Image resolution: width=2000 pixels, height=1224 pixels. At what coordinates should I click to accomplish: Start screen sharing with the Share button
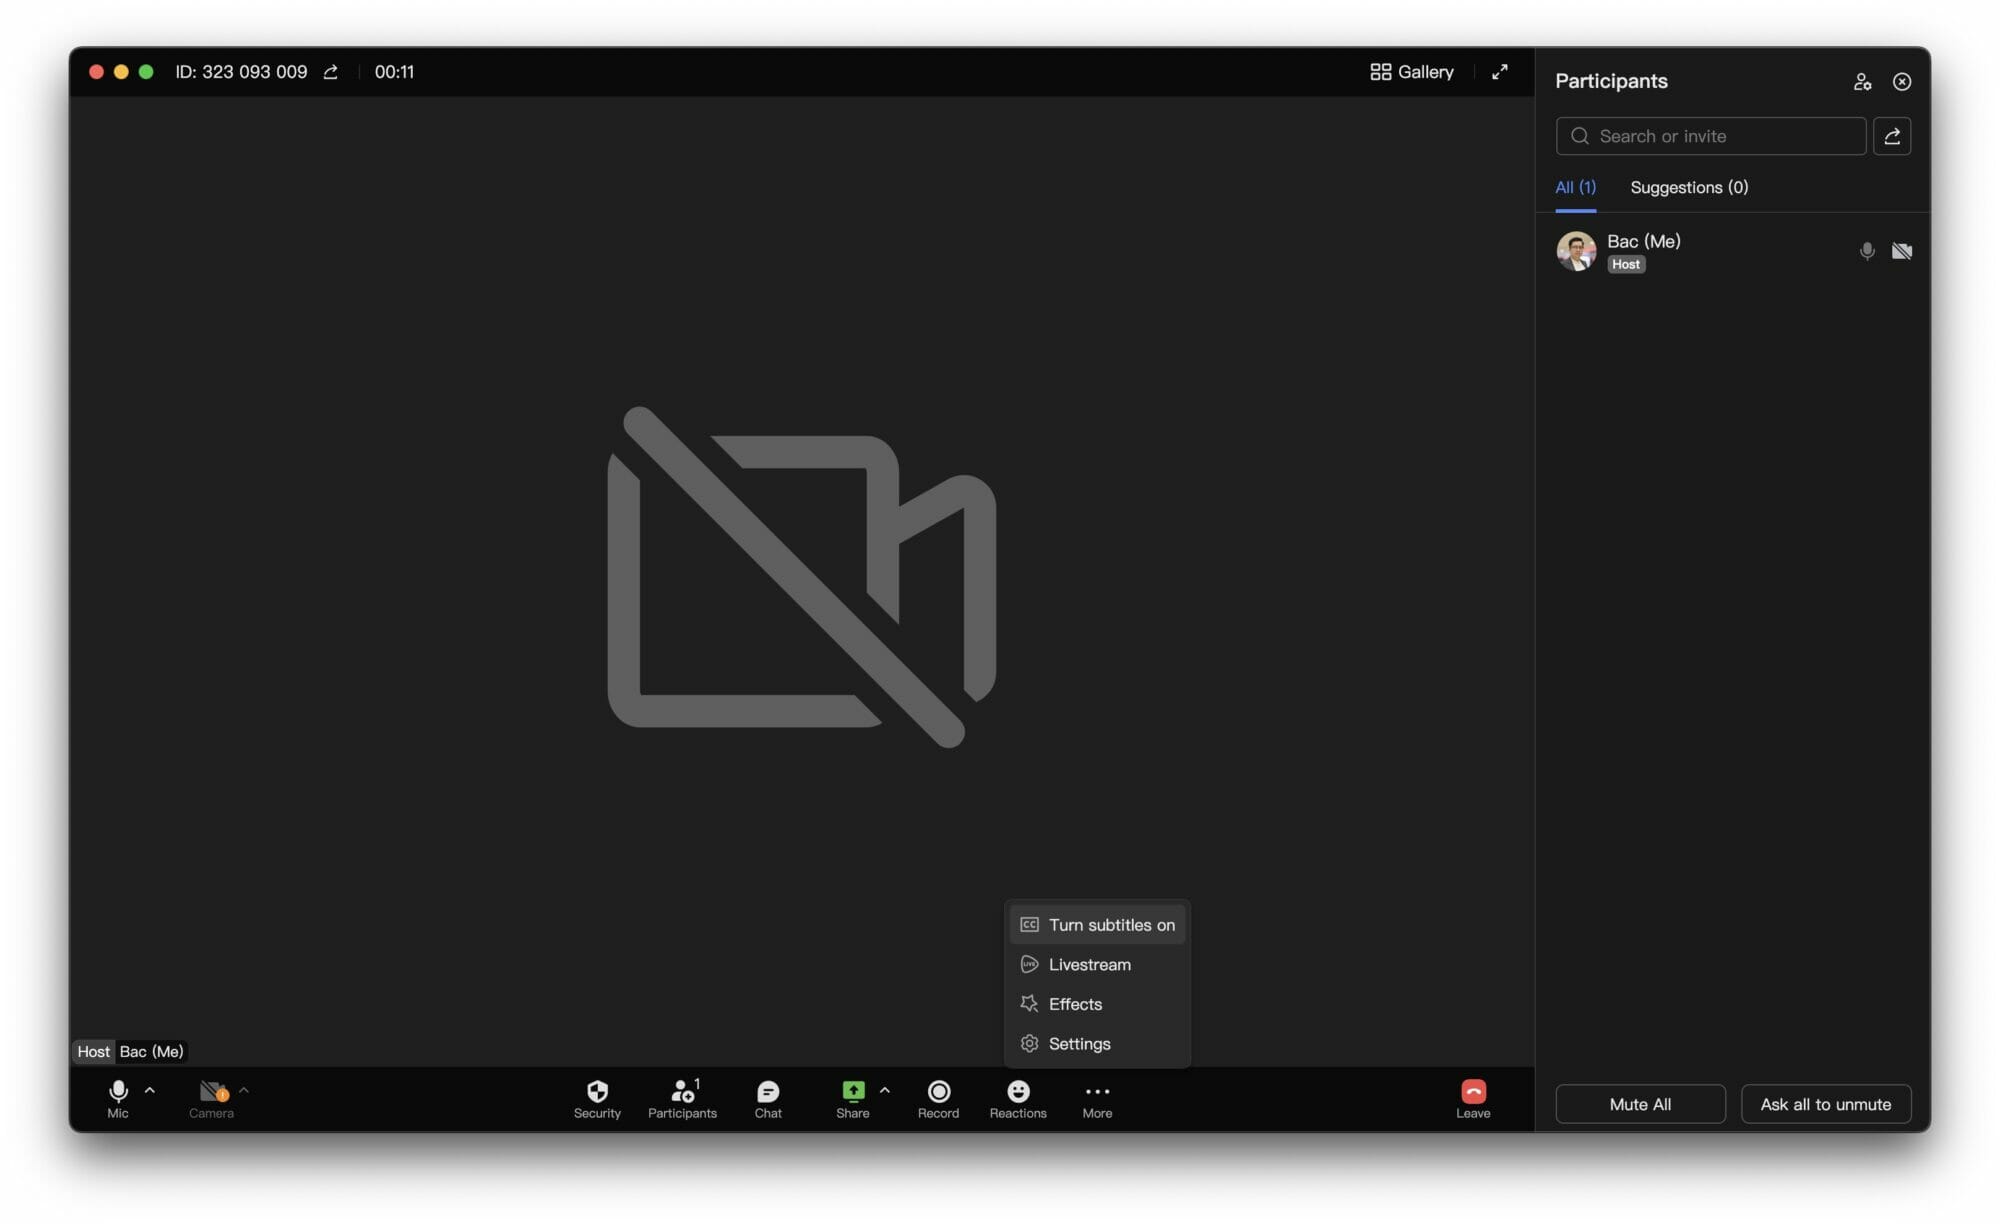click(853, 1098)
